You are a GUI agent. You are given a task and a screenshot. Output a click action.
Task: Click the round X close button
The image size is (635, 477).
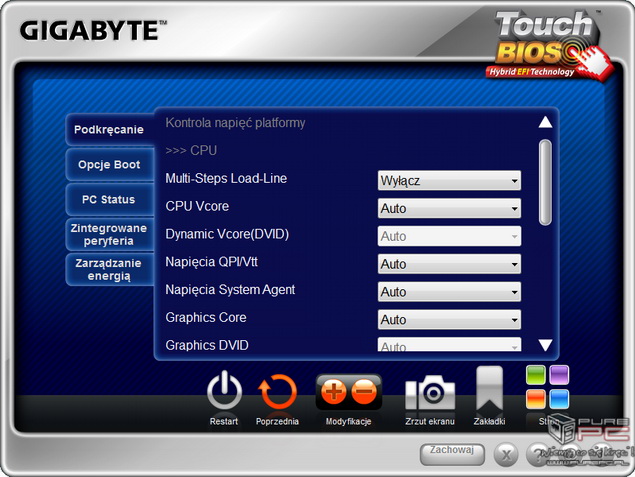(505, 455)
